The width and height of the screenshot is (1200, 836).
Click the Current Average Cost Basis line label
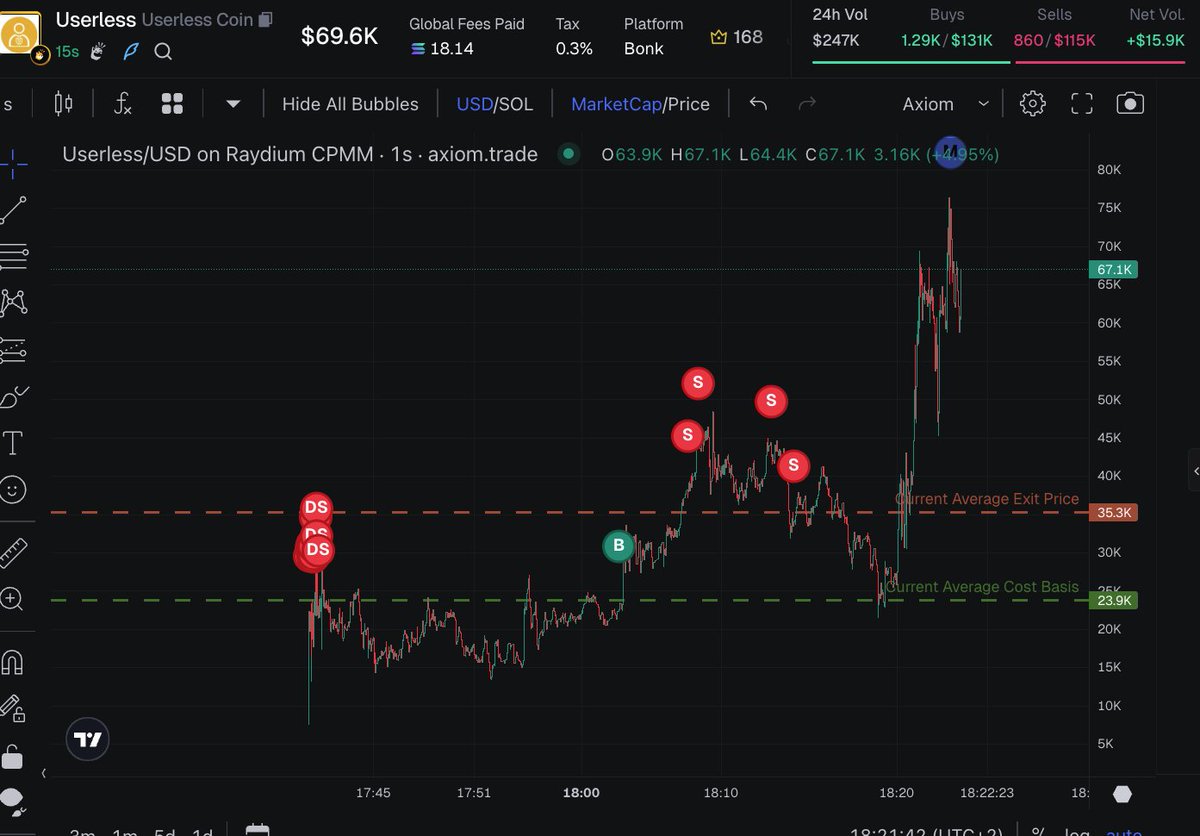tap(982, 587)
